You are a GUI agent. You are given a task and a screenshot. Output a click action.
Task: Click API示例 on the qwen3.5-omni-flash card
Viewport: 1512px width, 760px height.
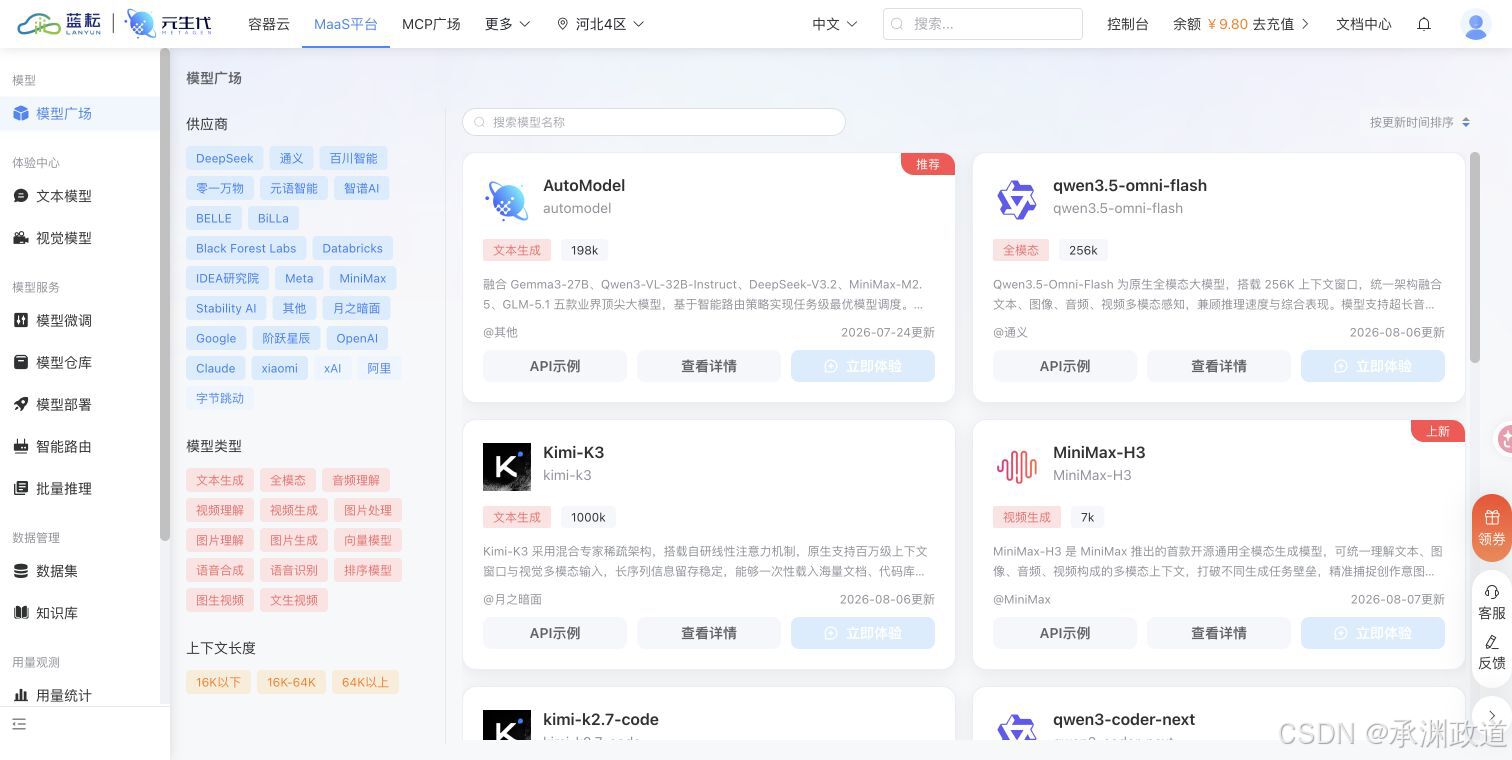1065,366
